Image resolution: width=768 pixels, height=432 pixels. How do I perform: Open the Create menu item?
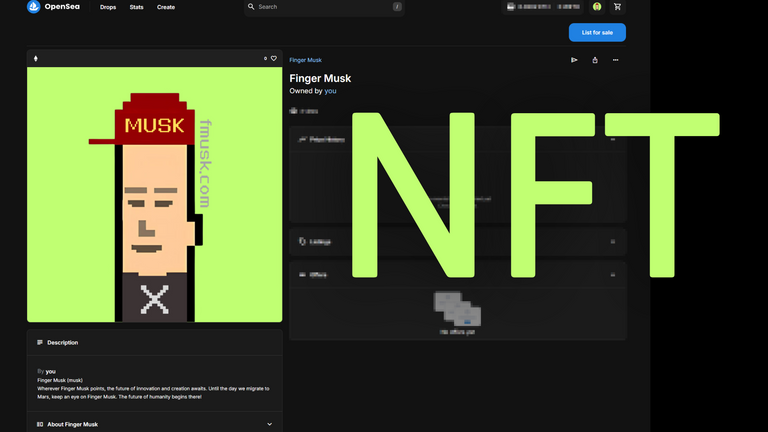pyautogui.click(x=166, y=7)
